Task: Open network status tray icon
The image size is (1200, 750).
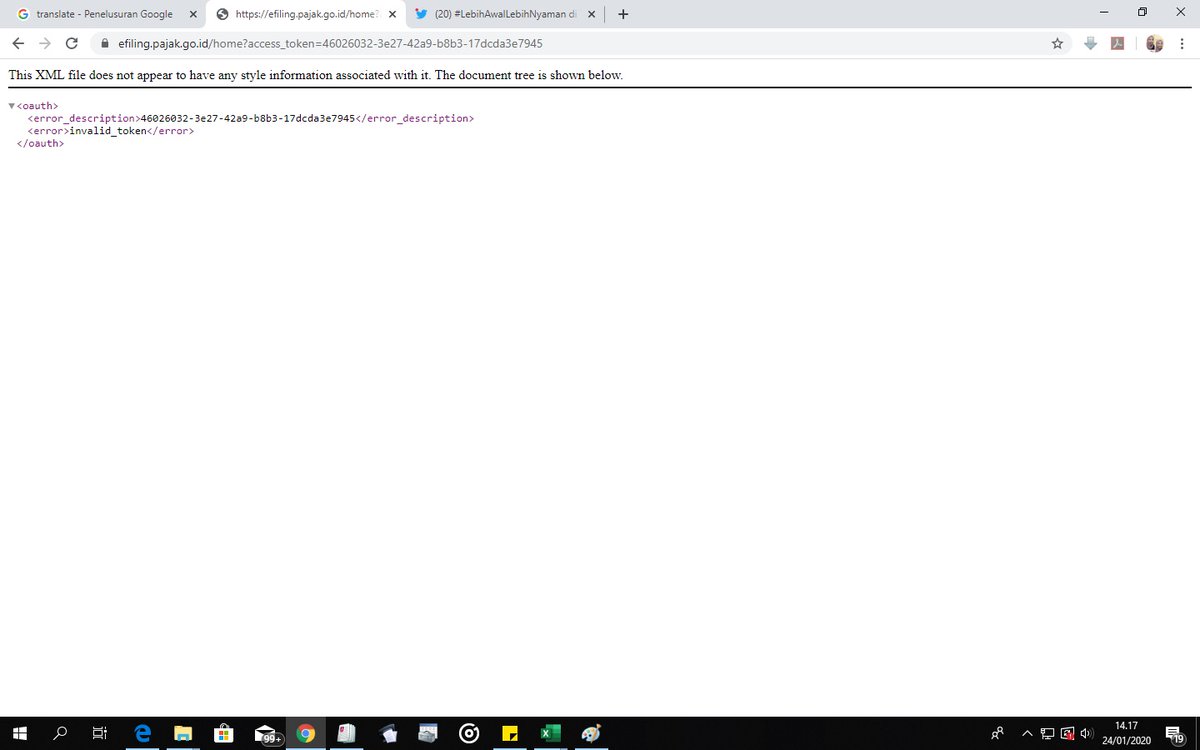Action: [1046, 733]
